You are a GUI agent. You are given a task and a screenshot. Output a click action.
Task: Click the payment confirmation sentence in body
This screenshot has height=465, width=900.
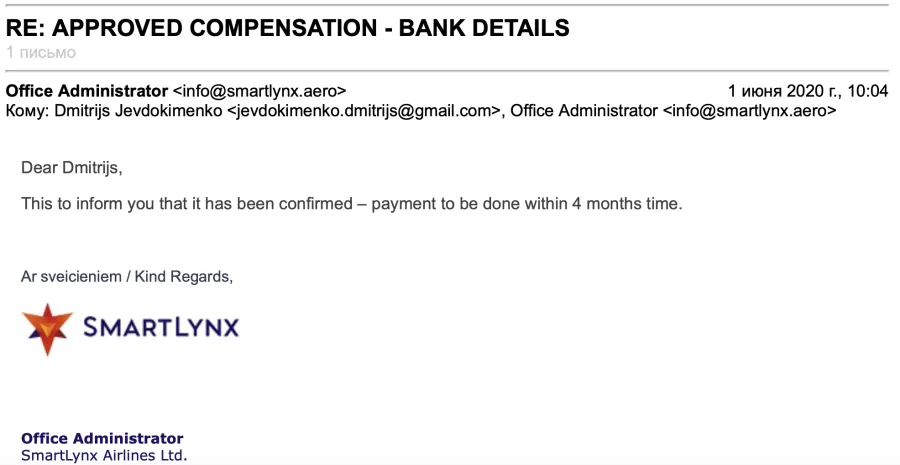[x=352, y=204]
